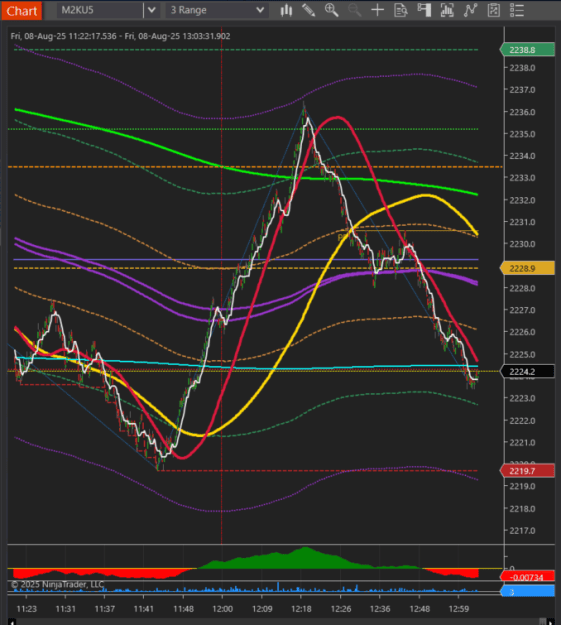Show the Data Box icon
The height and width of the screenshot is (625, 561).
[x=400, y=10]
